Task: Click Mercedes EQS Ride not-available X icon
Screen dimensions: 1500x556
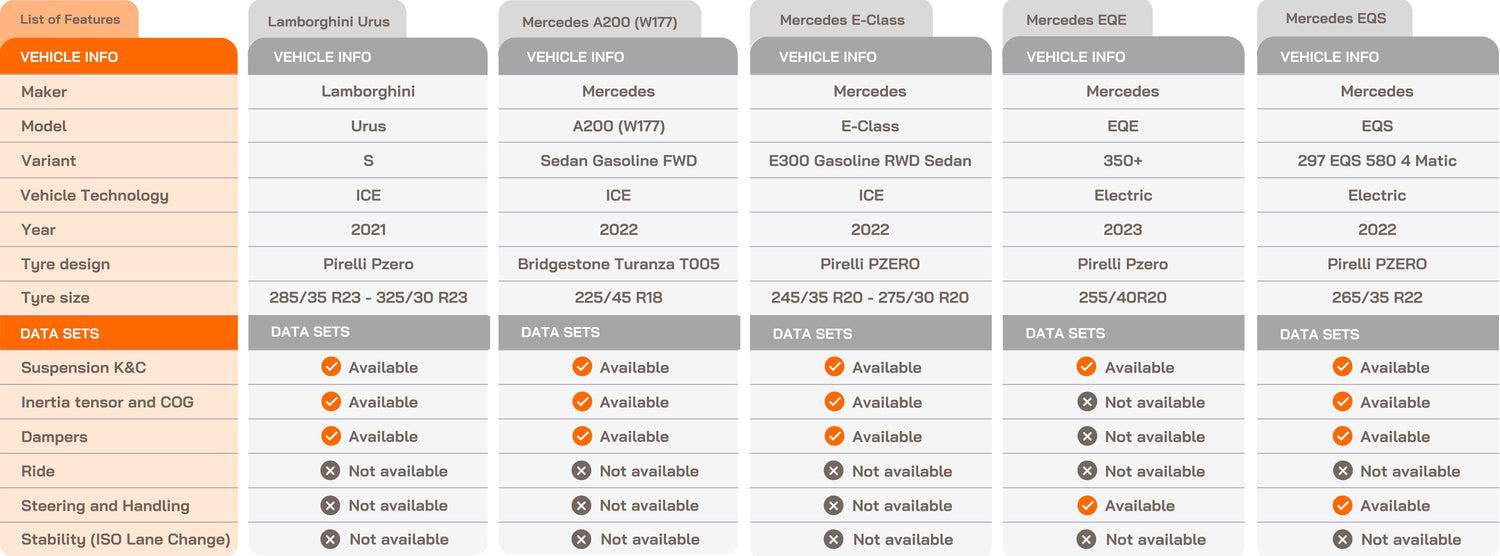Action: [x=1343, y=471]
